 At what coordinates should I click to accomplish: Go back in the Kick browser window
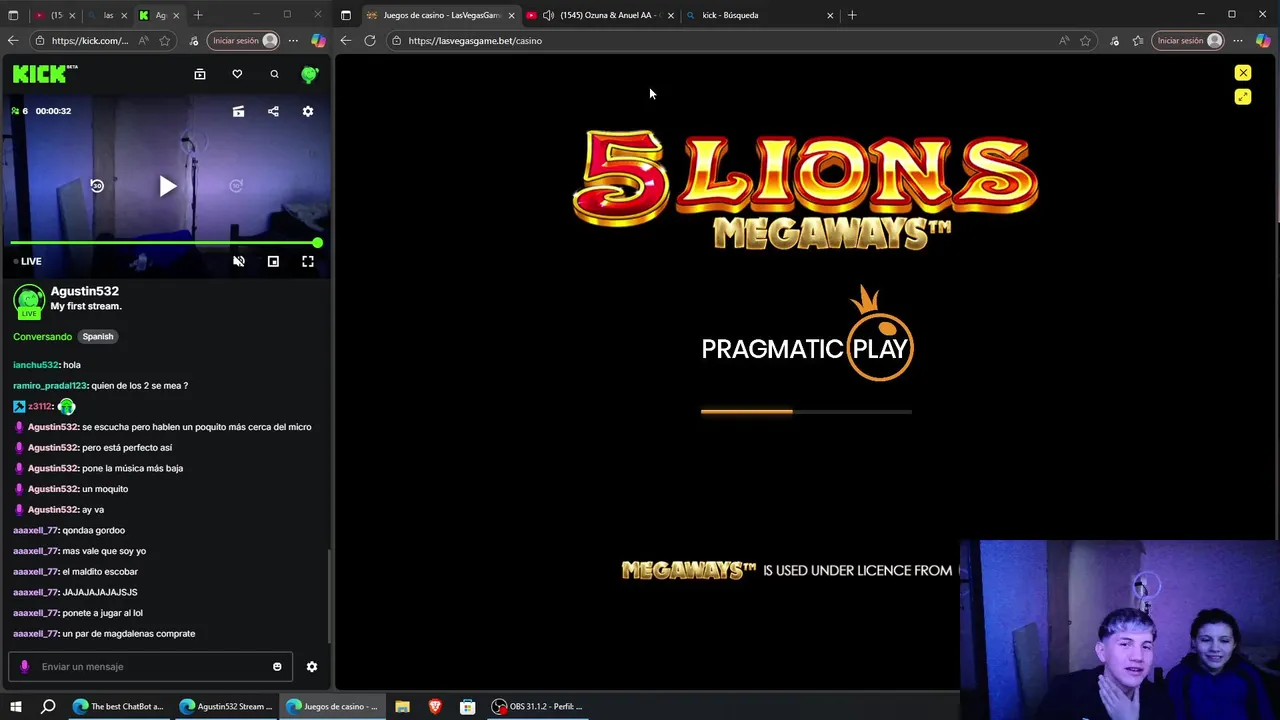13,41
